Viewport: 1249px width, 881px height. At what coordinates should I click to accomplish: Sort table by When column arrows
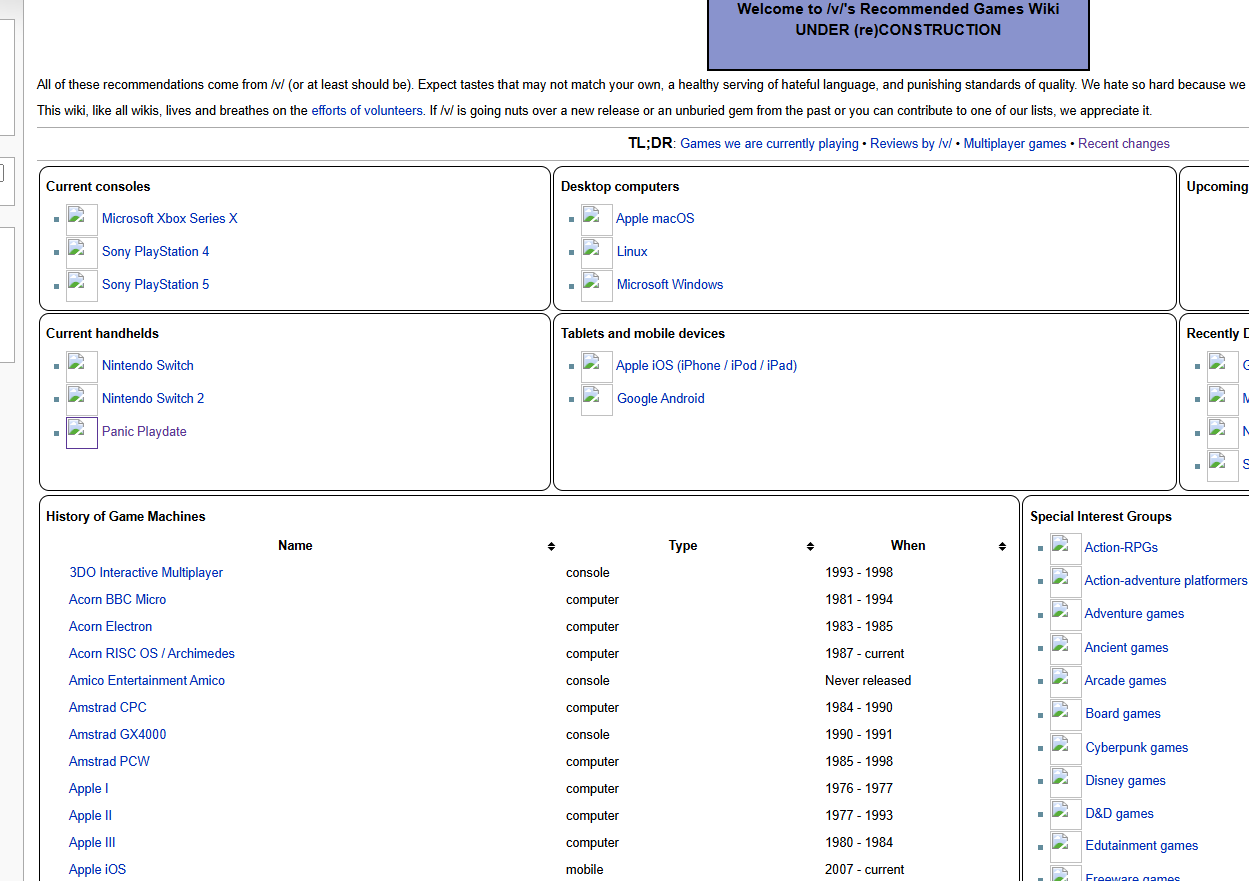1002,546
